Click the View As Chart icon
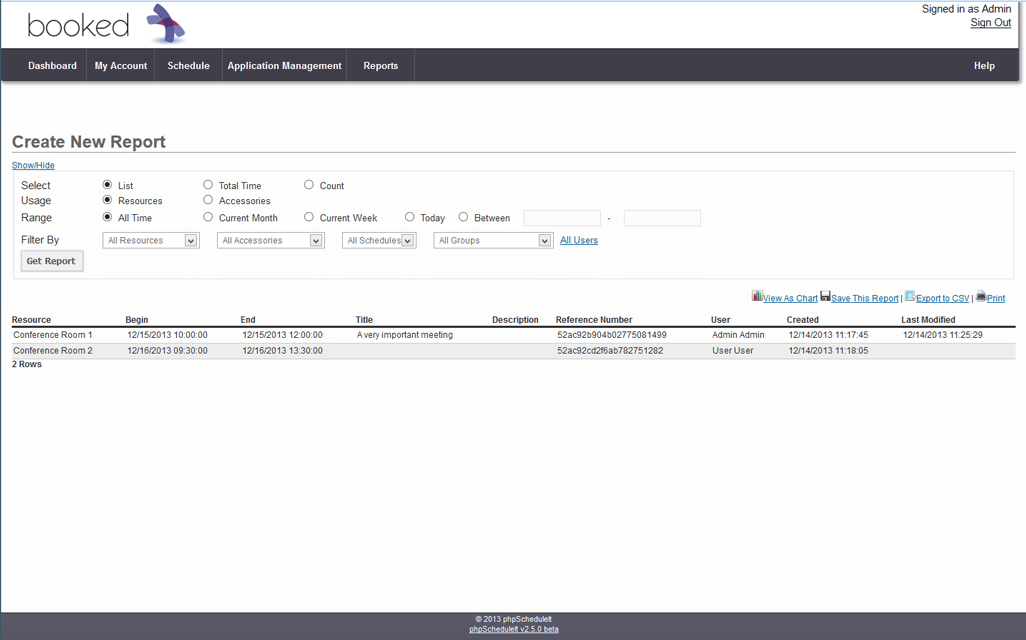Screen dimensions: 1026x640 tap(757, 297)
